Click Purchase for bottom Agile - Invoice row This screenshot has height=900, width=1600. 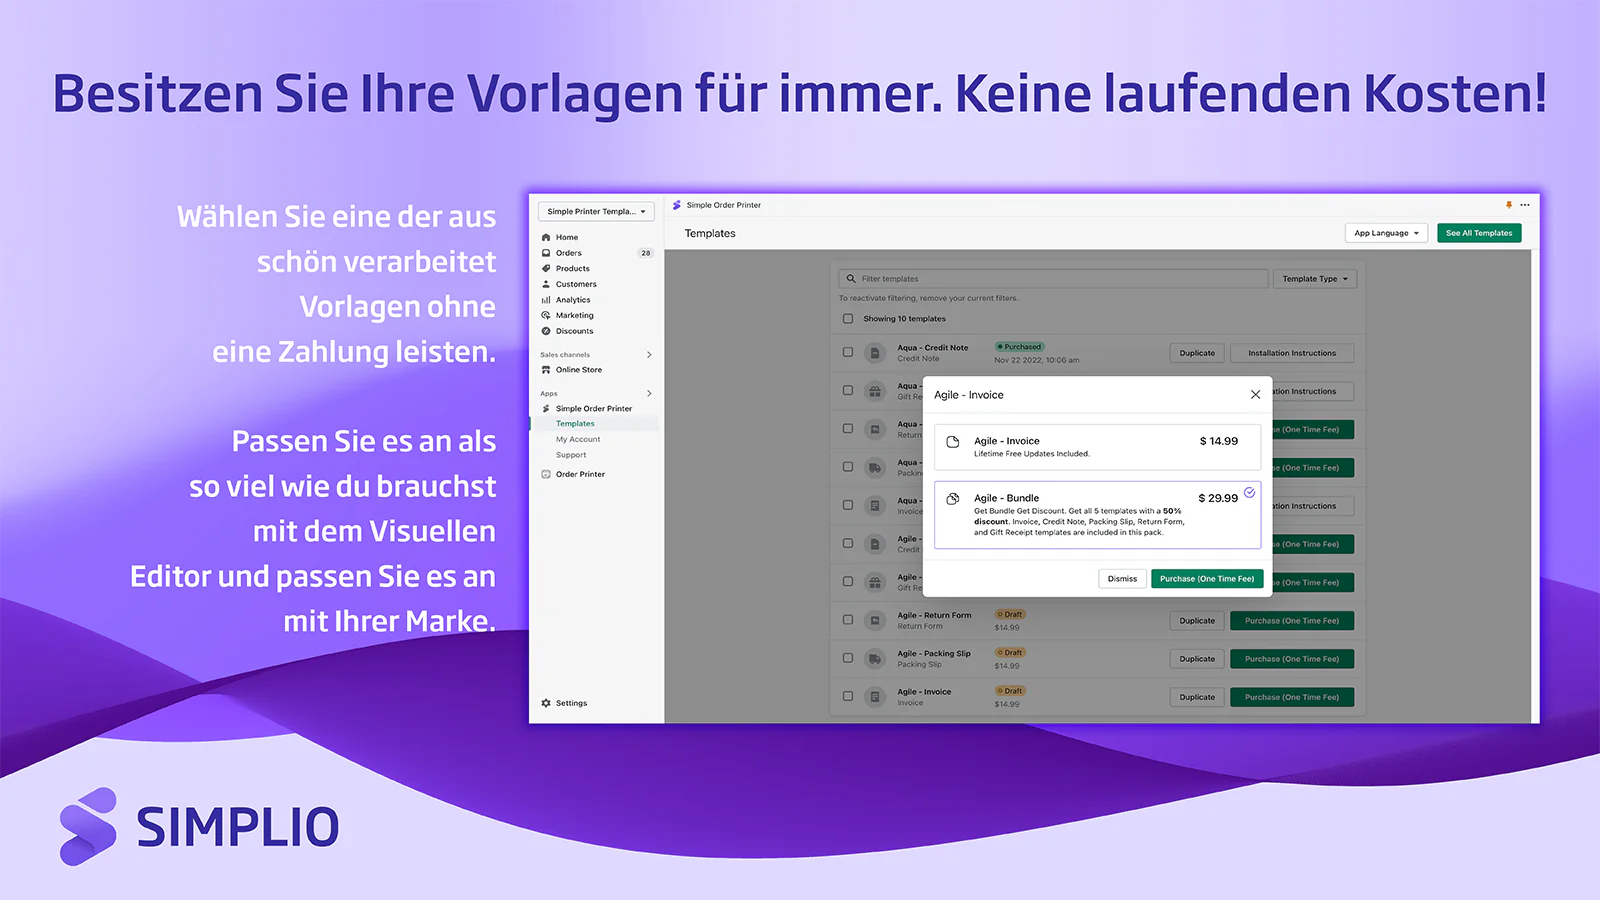point(1292,697)
